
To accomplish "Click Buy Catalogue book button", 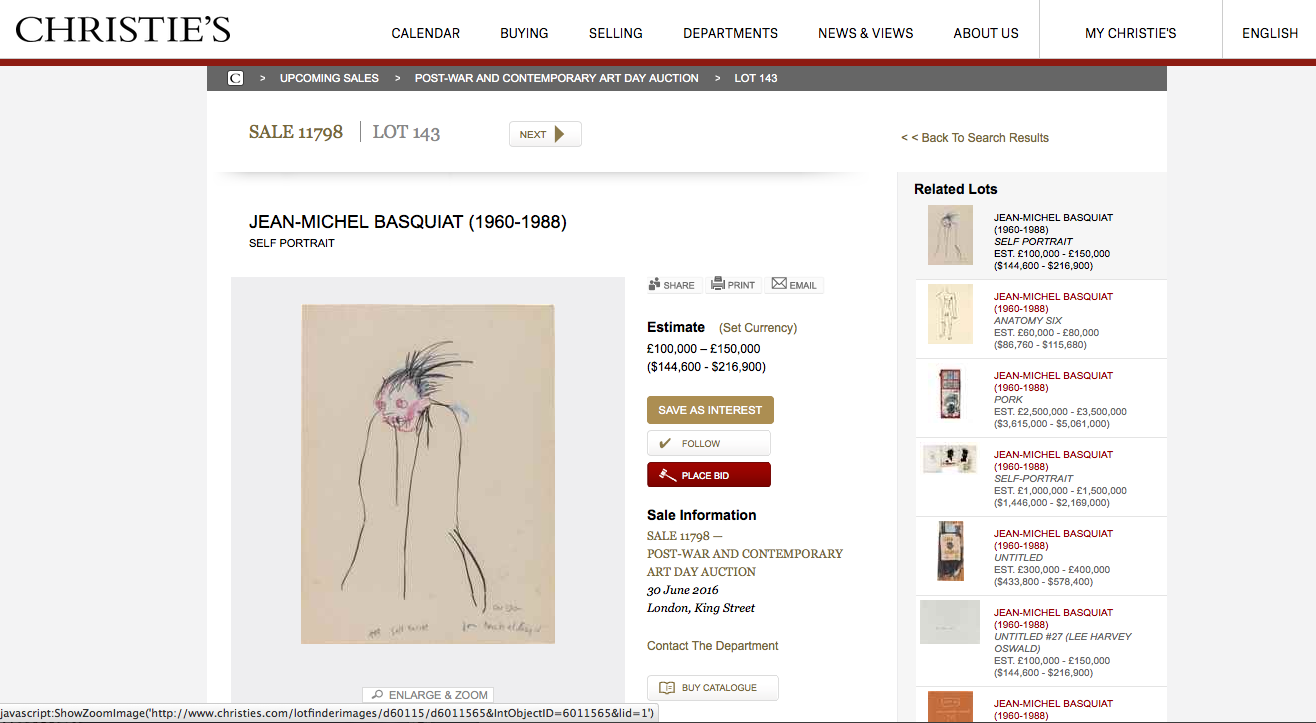I will [x=713, y=688].
